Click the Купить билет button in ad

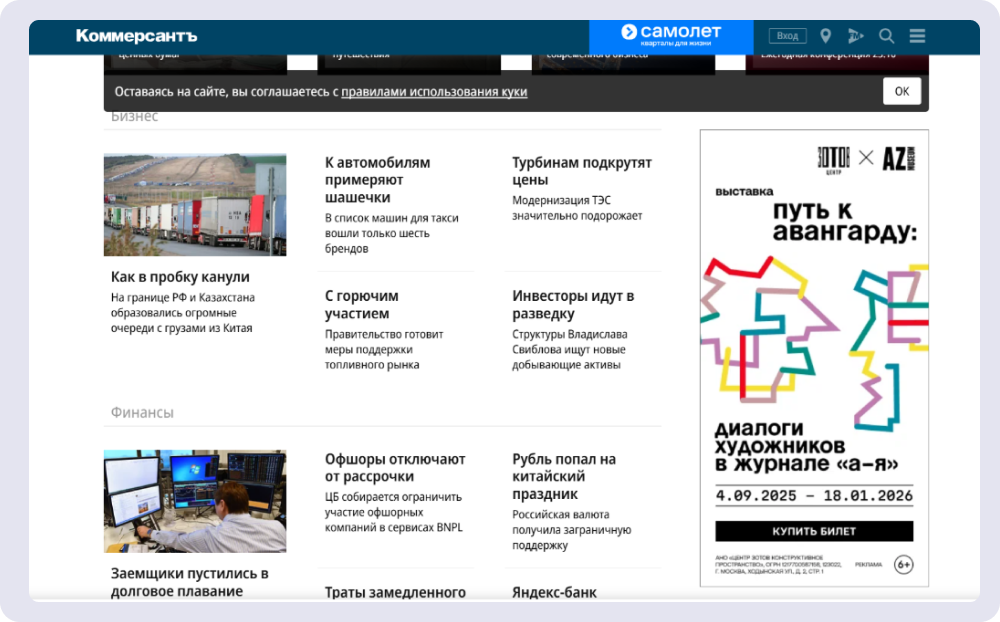814,531
